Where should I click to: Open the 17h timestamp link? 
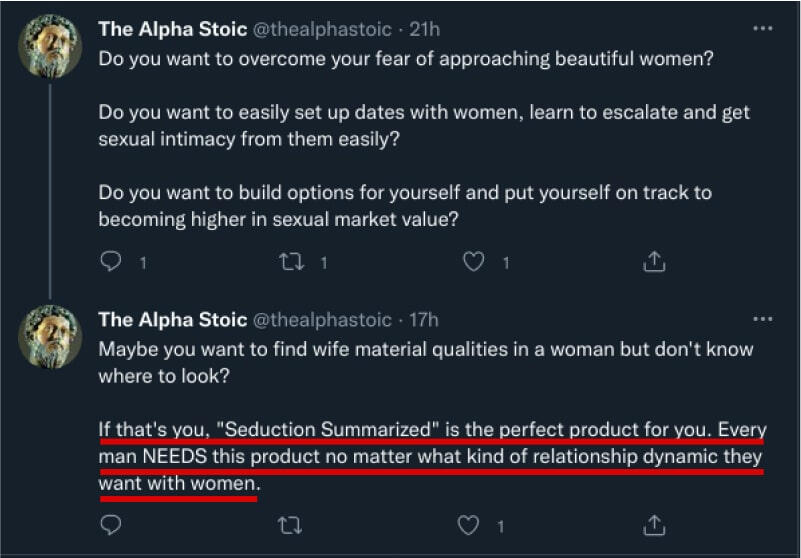[x=423, y=320]
